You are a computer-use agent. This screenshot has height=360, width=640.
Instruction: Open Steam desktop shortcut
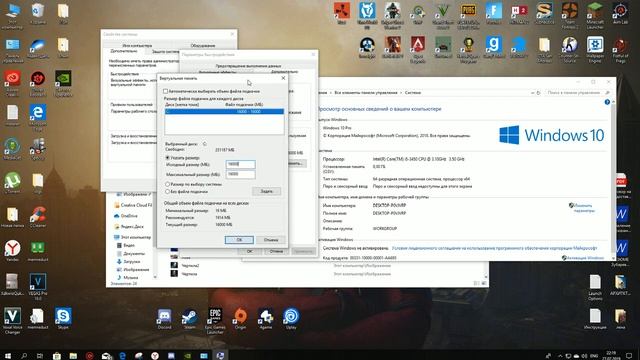(x=189, y=319)
